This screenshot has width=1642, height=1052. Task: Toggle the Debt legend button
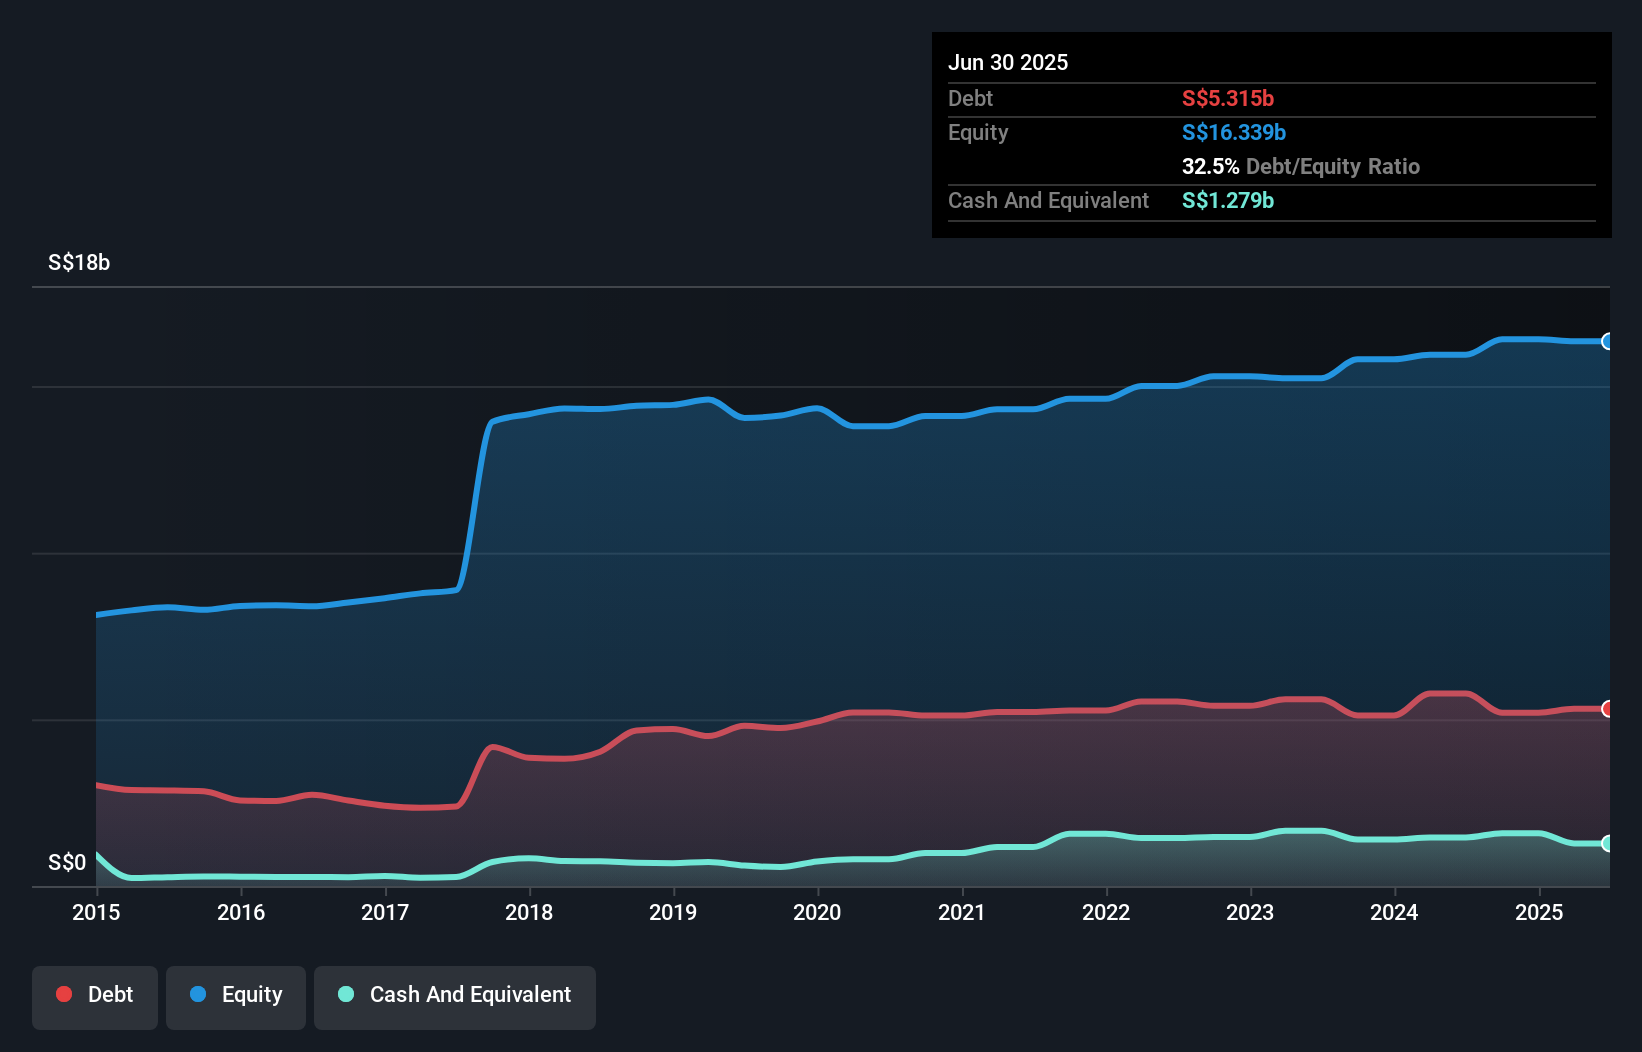(95, 996)
